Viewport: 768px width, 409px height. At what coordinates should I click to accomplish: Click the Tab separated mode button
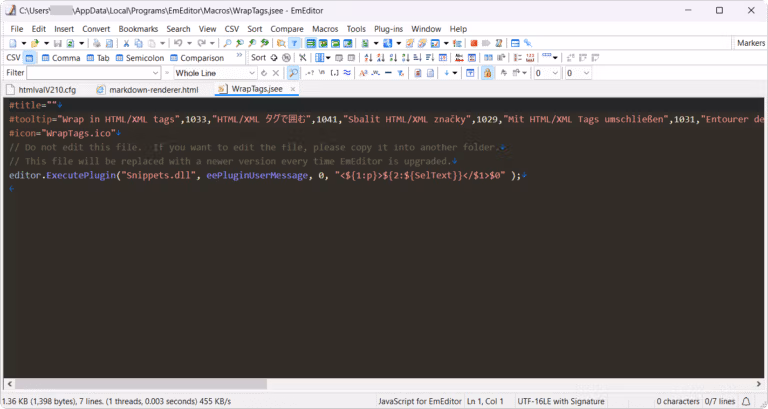click(x=98, y=58)
